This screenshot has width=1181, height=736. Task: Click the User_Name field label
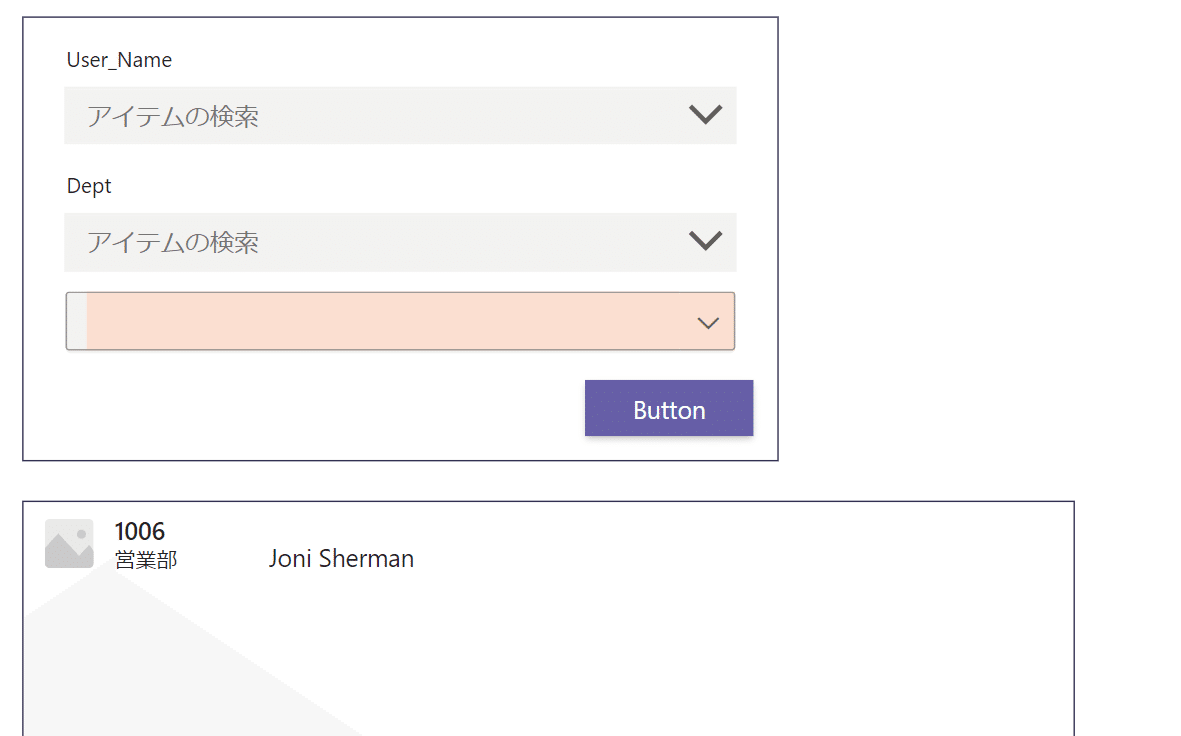tap(119, 60)
